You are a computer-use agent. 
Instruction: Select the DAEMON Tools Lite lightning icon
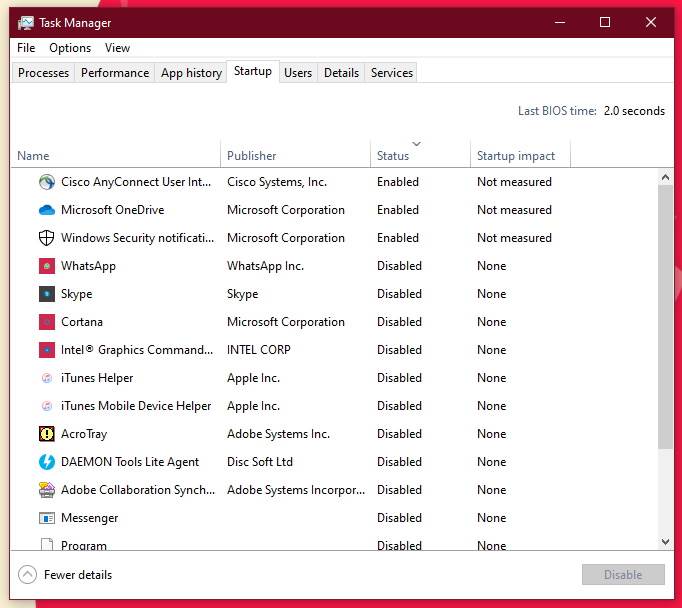[46, 462]
